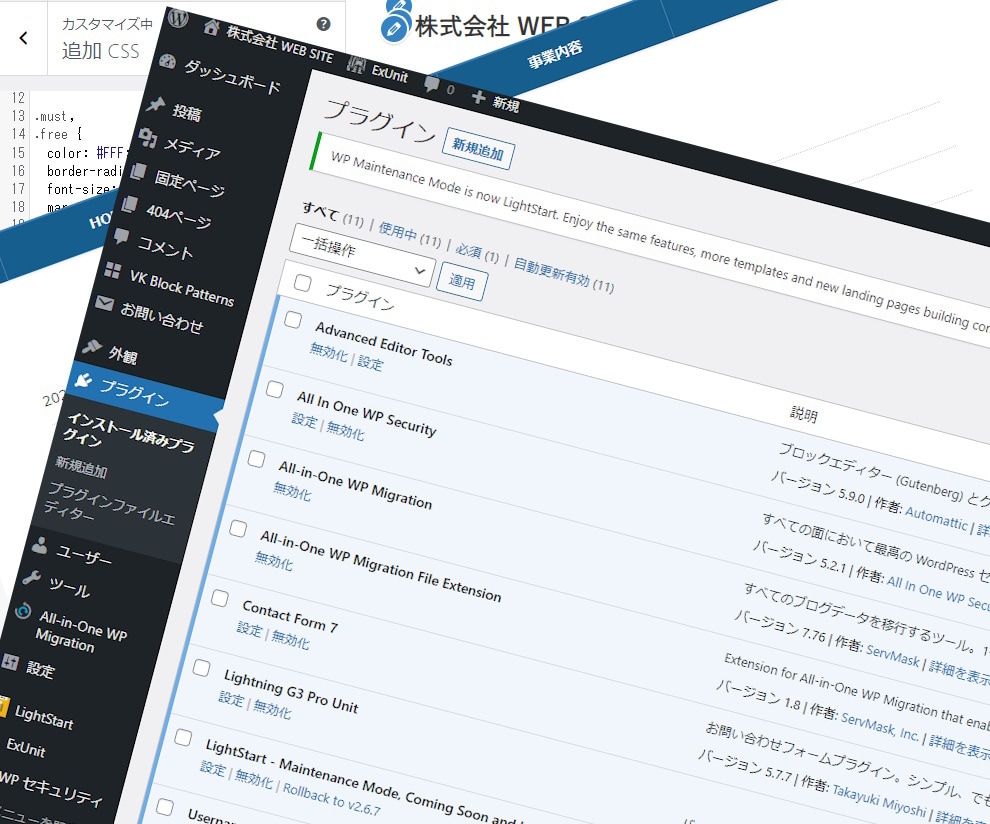Click the WordPress logo in admin bar
The height and width of the screenshot is (824, 990).
click(178, 19)
